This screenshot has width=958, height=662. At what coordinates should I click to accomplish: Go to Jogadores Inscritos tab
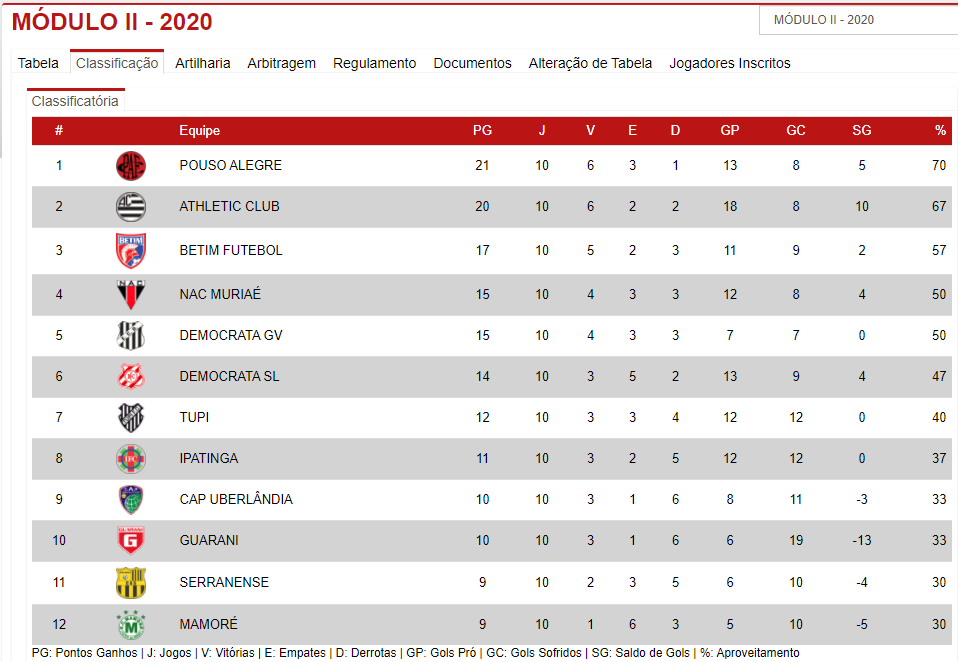729,63
